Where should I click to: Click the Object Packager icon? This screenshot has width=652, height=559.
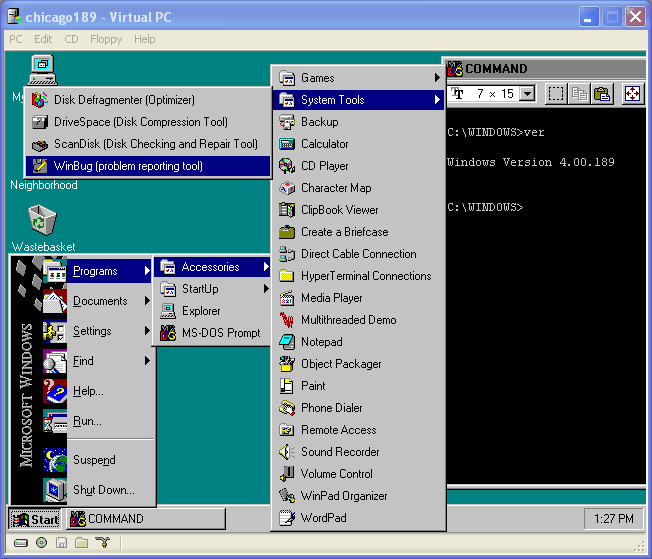click(287, 364)
